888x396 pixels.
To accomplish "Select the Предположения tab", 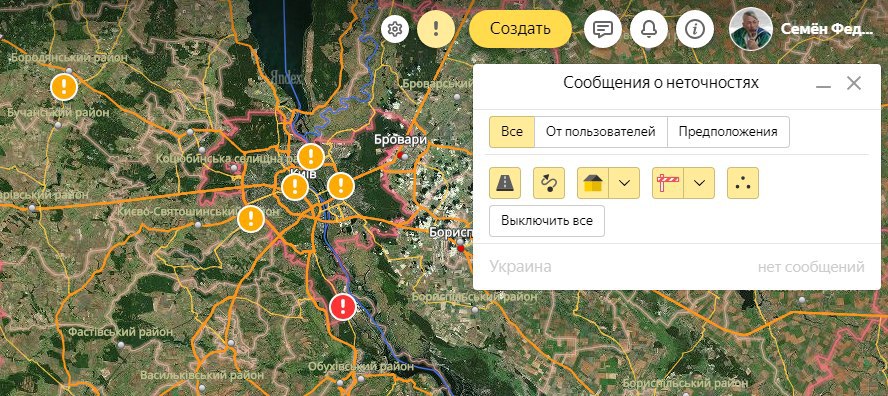I will 728,132.
